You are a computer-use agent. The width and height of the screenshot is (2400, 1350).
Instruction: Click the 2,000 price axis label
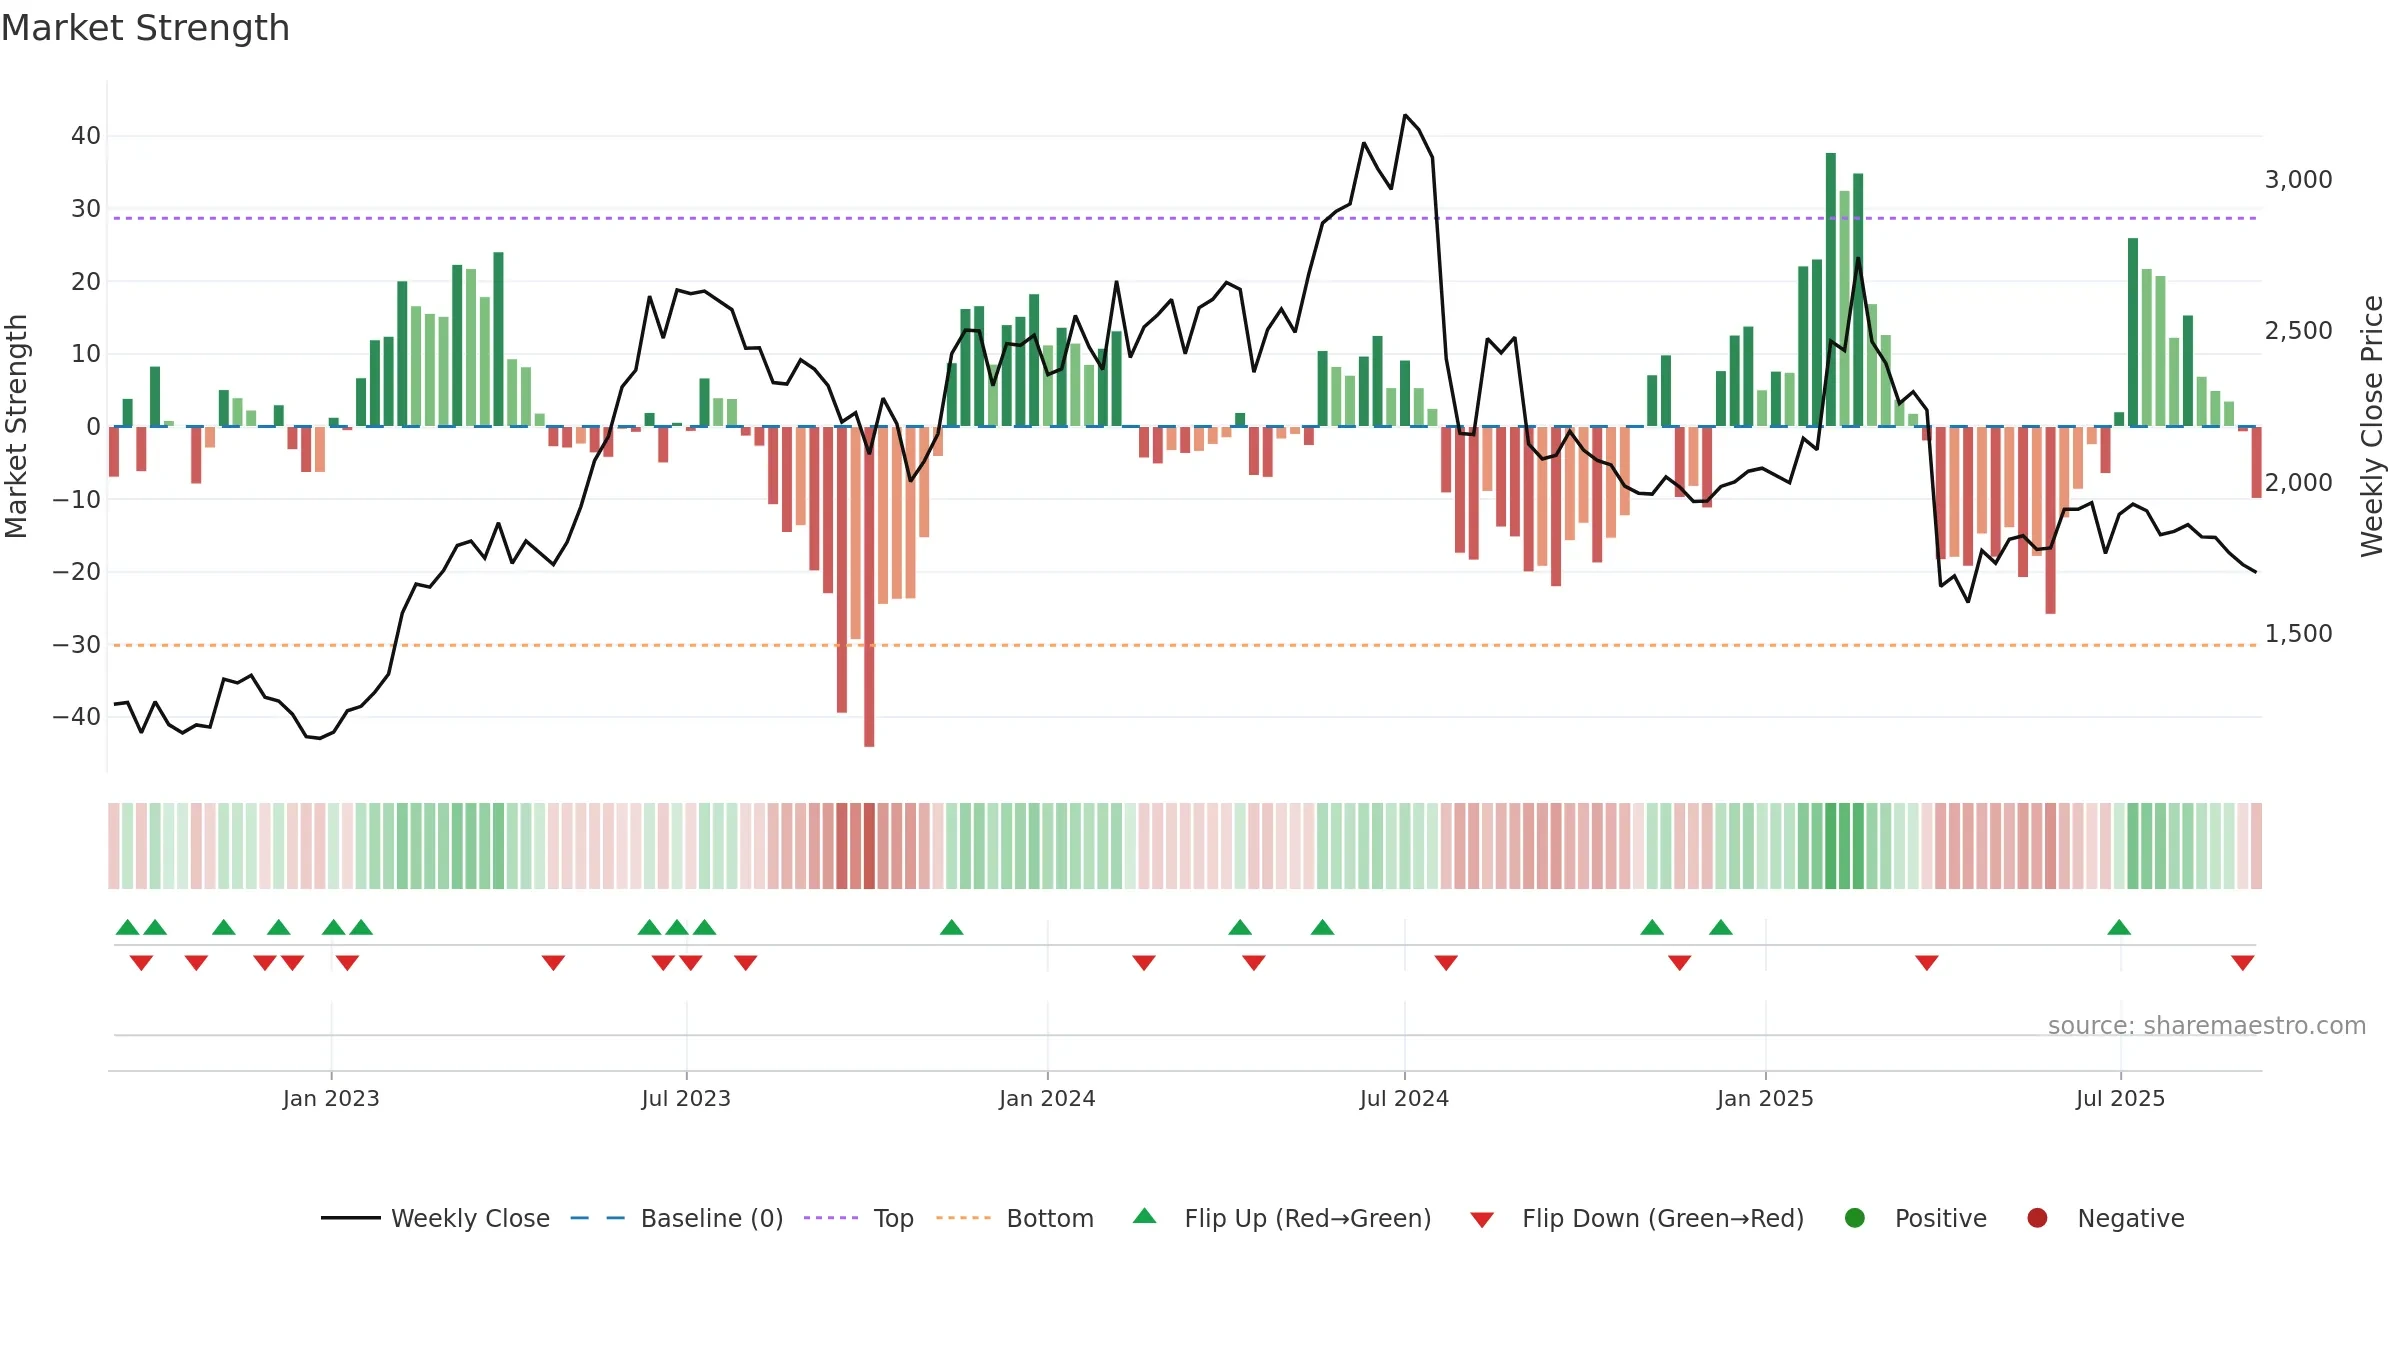pos(2298,483)
